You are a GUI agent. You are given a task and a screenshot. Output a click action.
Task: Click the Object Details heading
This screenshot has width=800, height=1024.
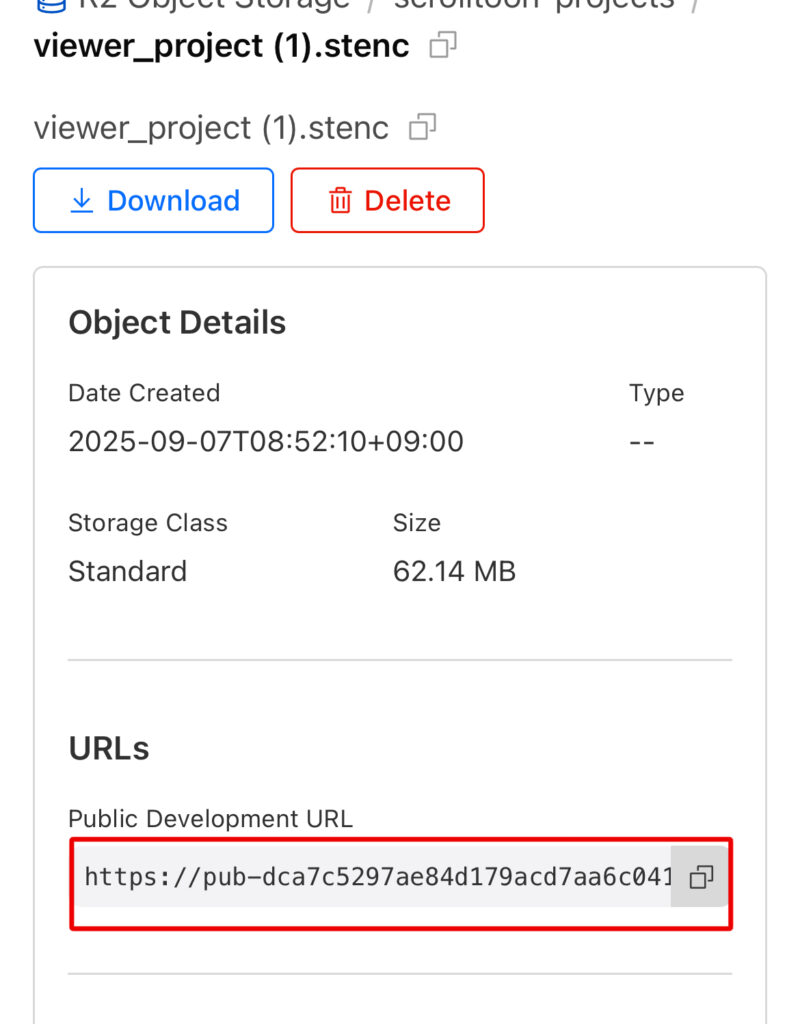click(x=177, y=323)
